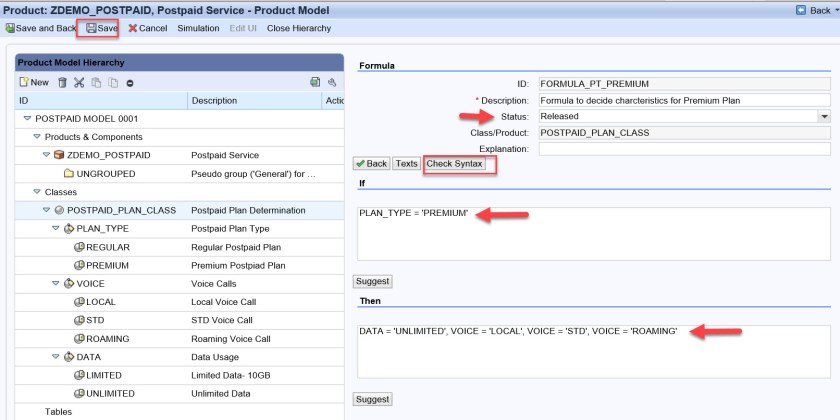Click Suggest button below the If box

(372, 281)
